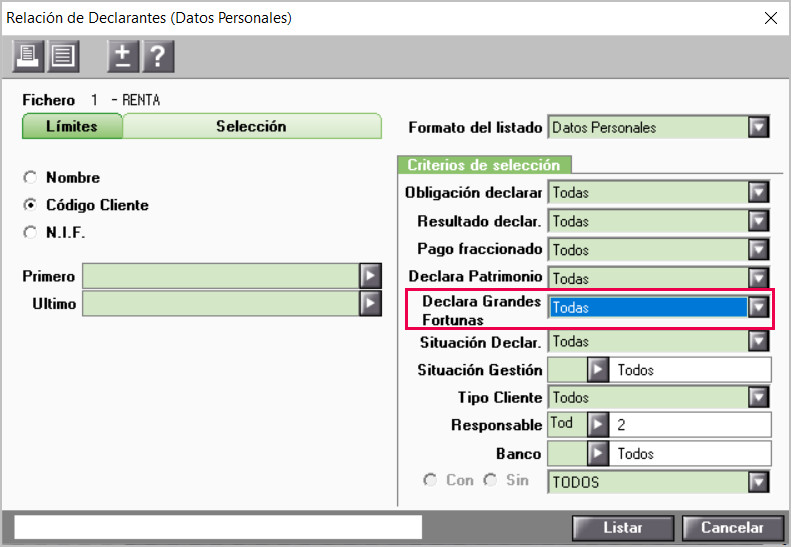Screen dimensions: 791x547
Task: Click the Fichero label text
Action: pos(48,100)
